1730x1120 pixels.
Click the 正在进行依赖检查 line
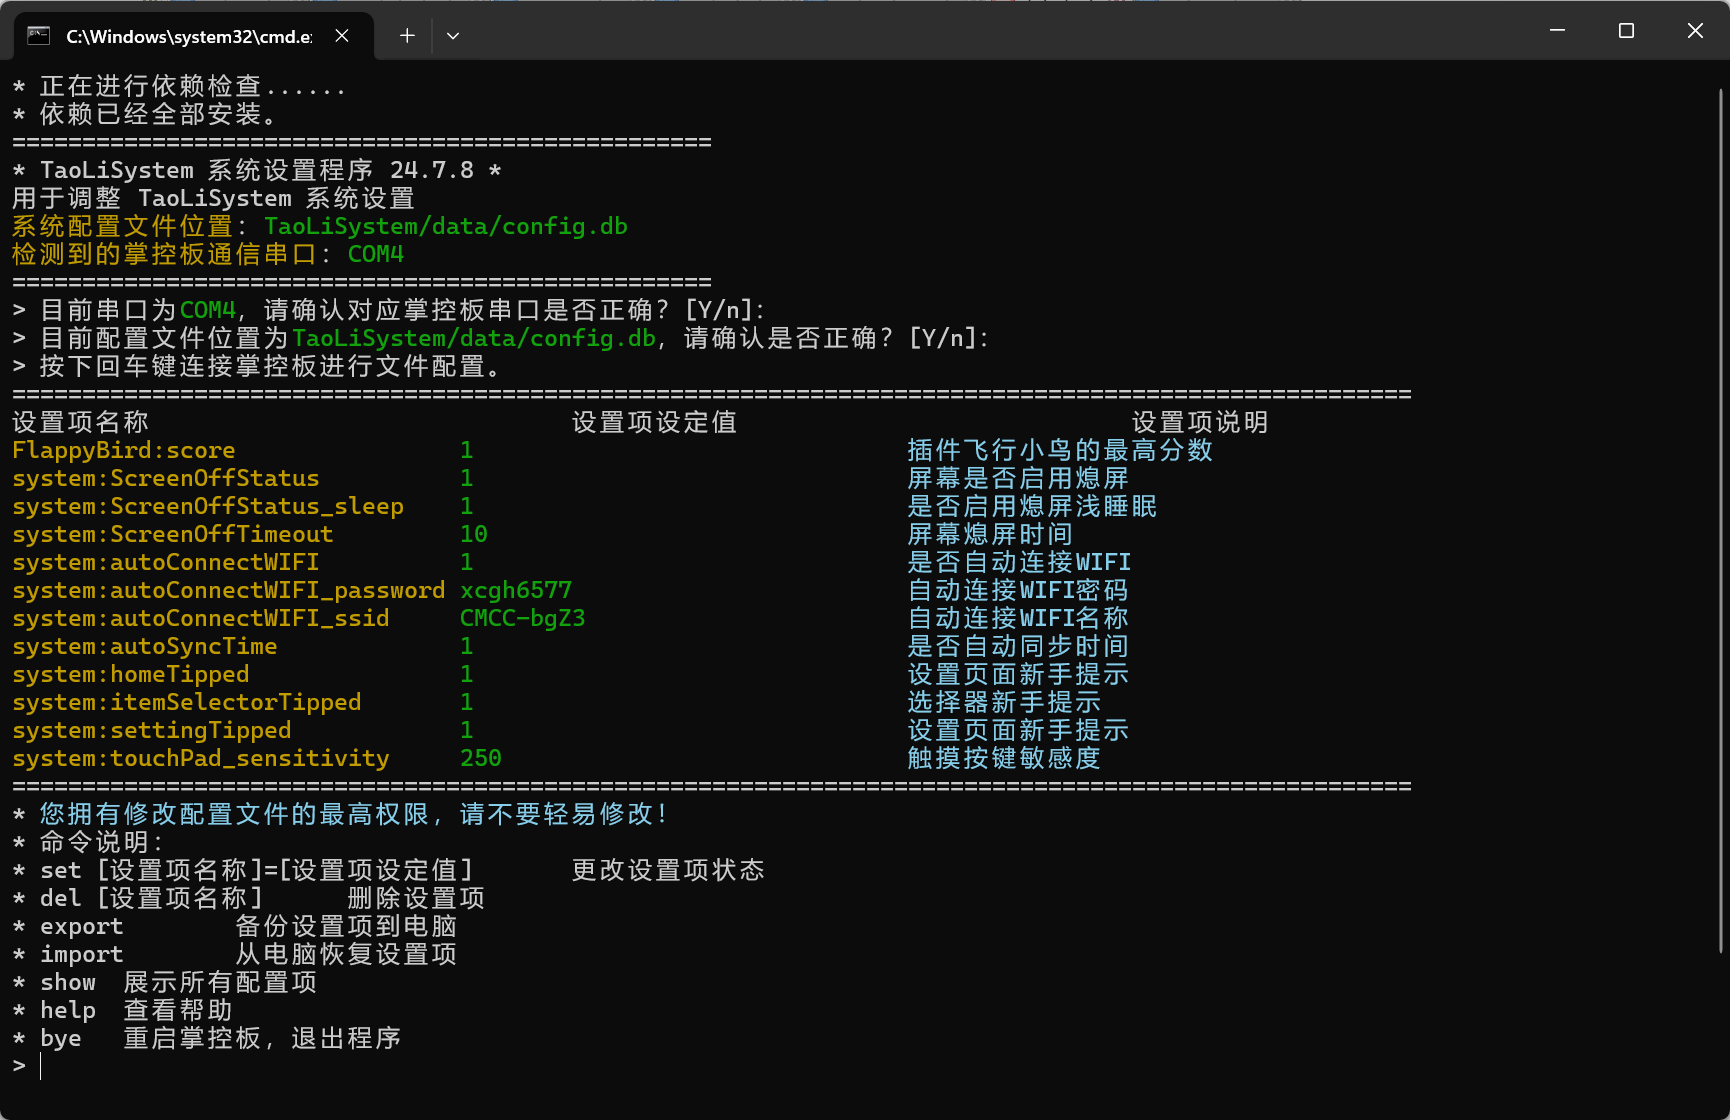click(180, 86)
